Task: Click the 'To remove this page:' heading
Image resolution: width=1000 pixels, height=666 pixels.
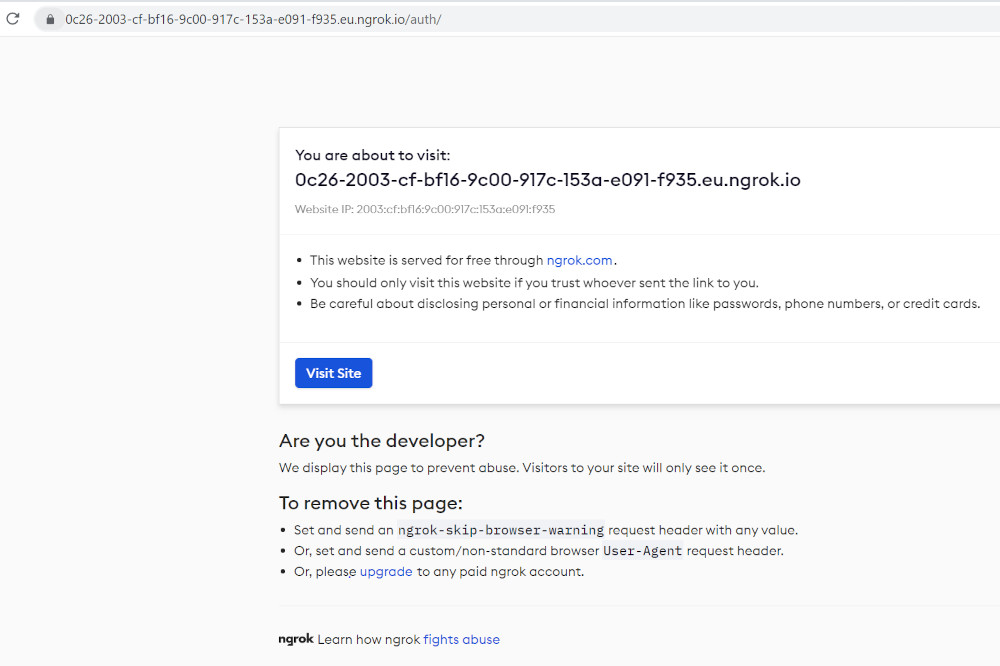Action: tap(371, 503)
